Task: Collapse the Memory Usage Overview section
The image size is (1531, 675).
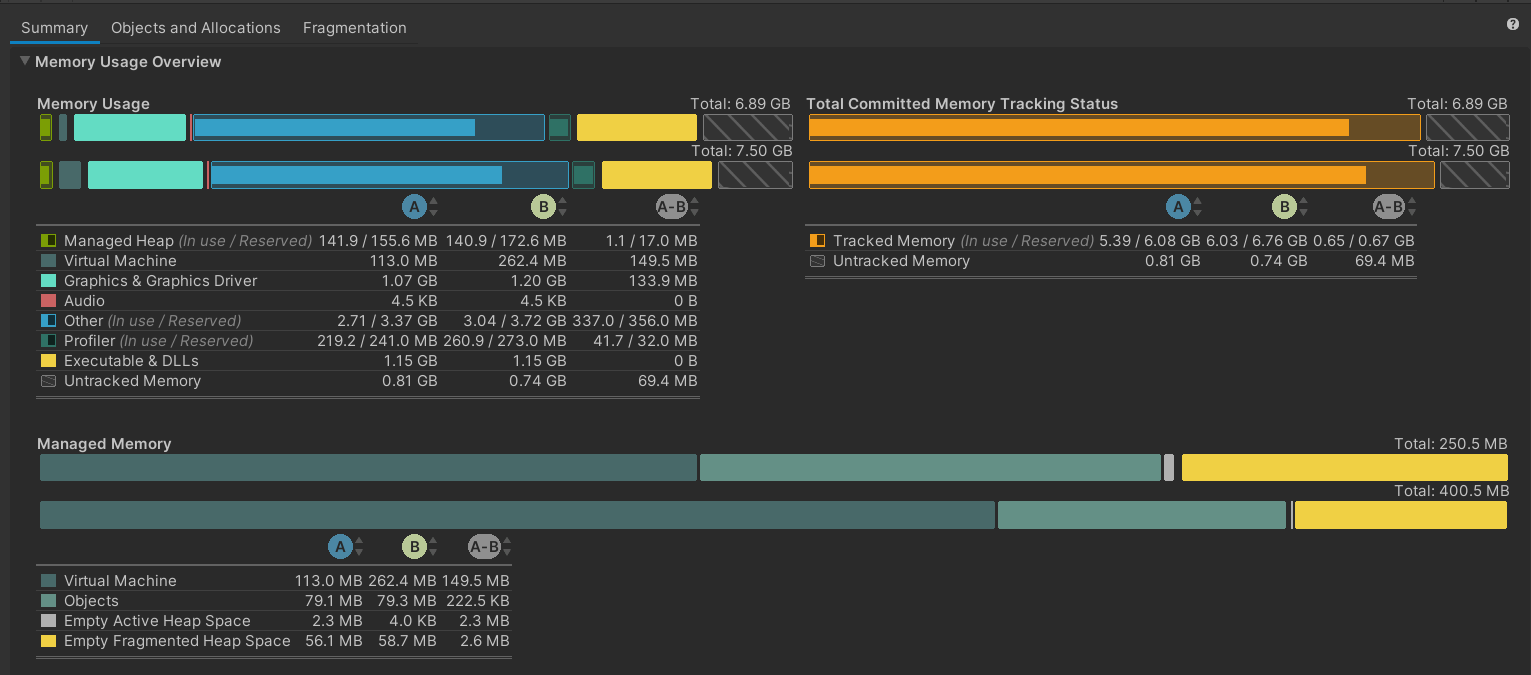Action: pyautogui.click(x=24, y=61)
